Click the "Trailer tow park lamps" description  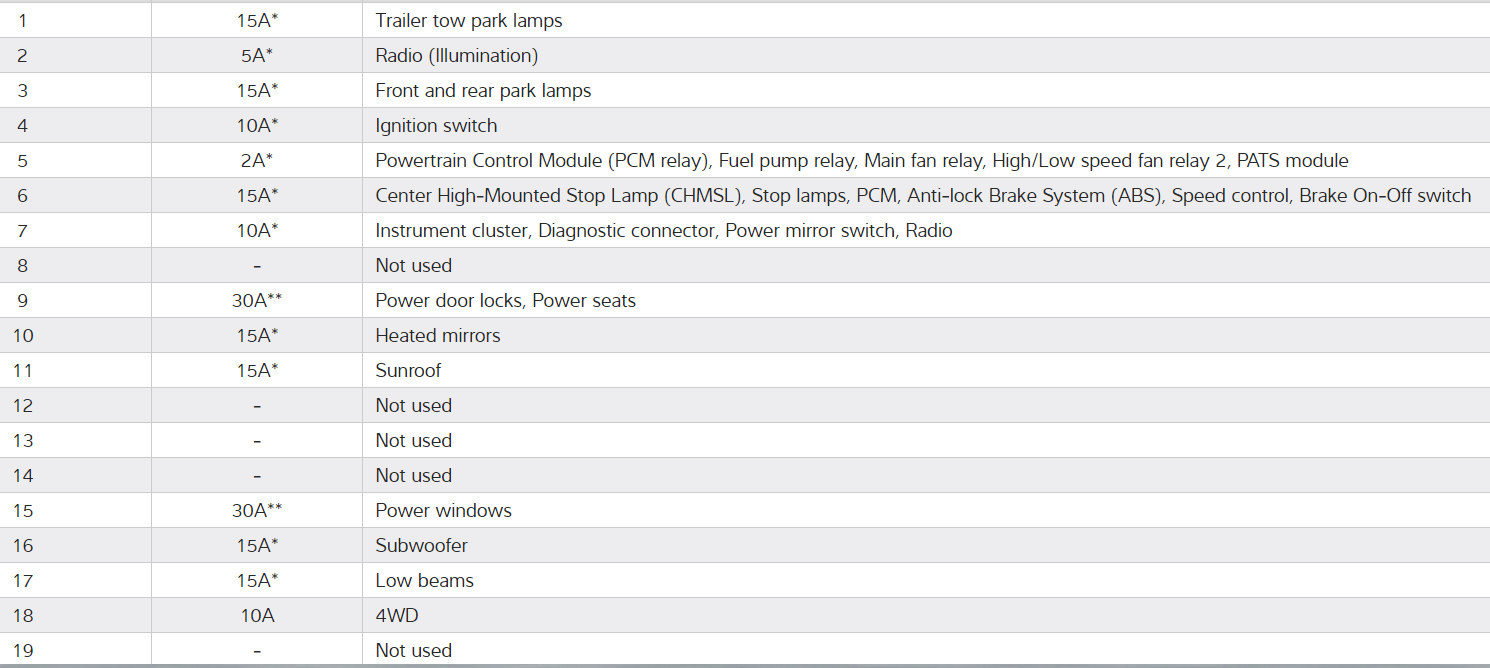[x=468, y=20]
